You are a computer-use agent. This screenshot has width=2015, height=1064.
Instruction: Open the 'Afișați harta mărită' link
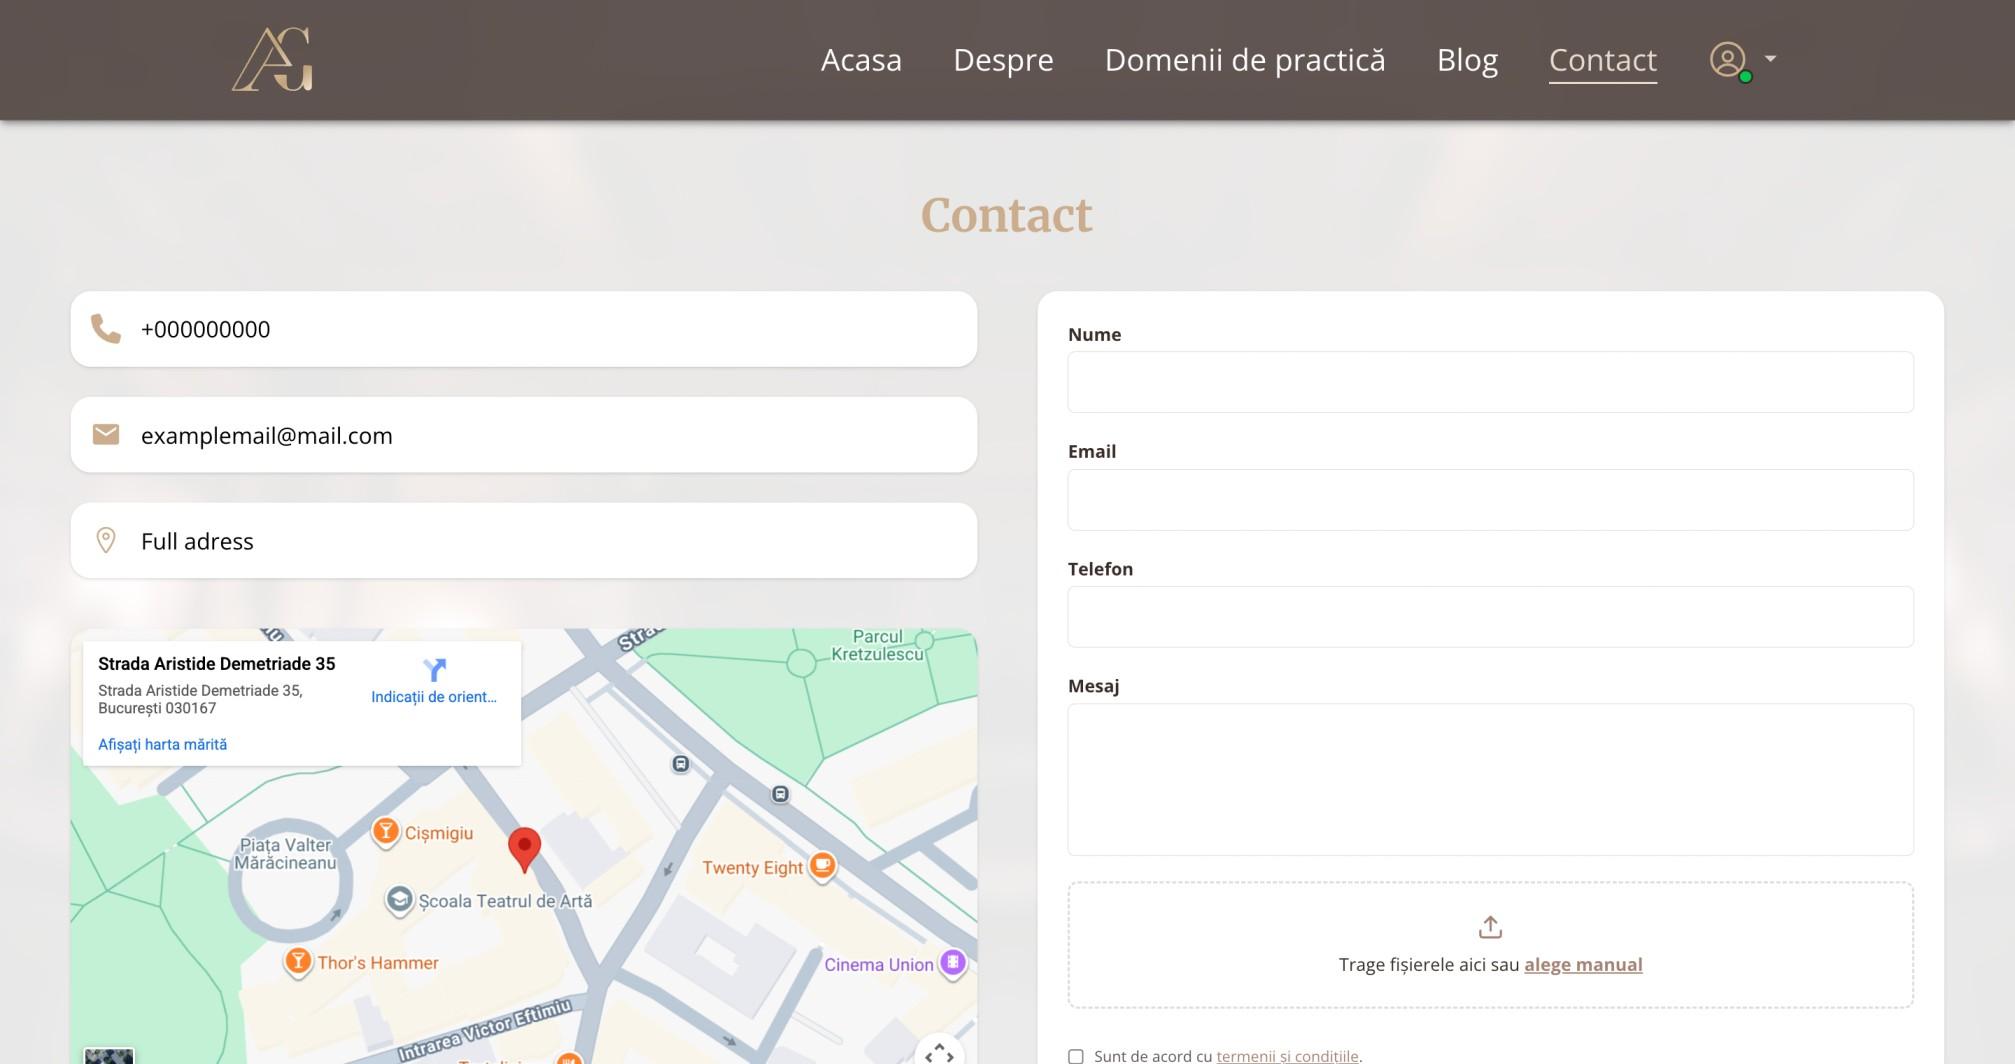[x=162, y=744]
